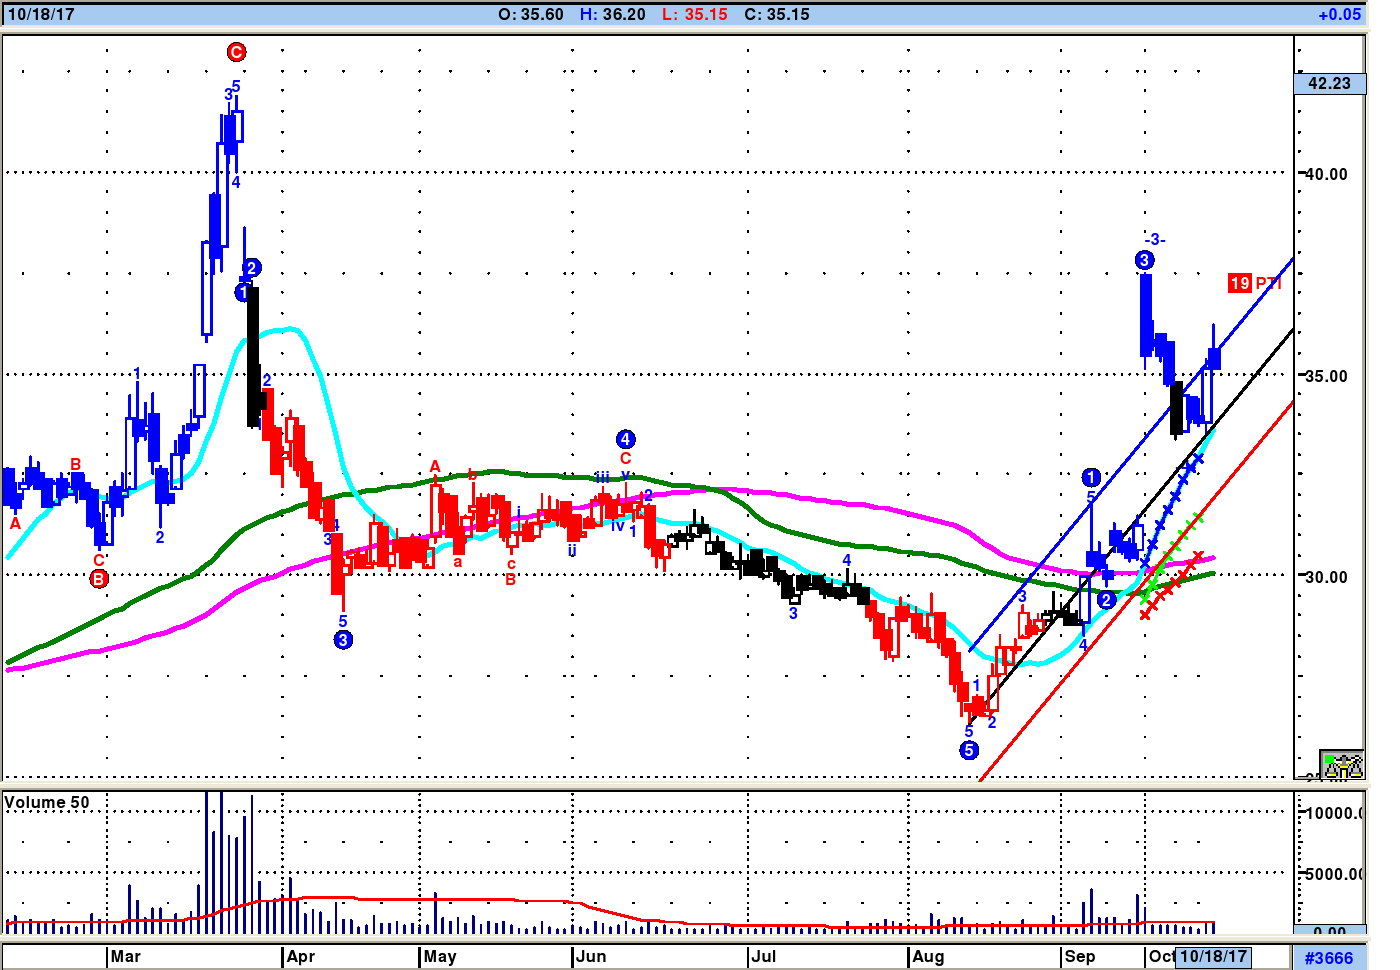
Task: Click blue circled 5 label under August low
Action: click(x=968, y=750)
